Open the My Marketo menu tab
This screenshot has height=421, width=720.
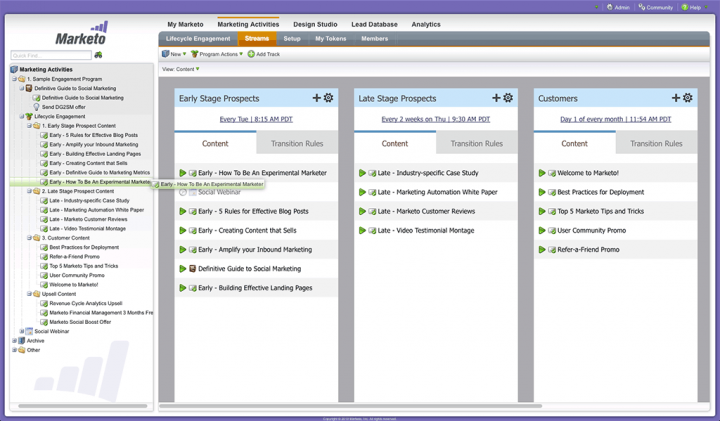(x=185, y=24)
